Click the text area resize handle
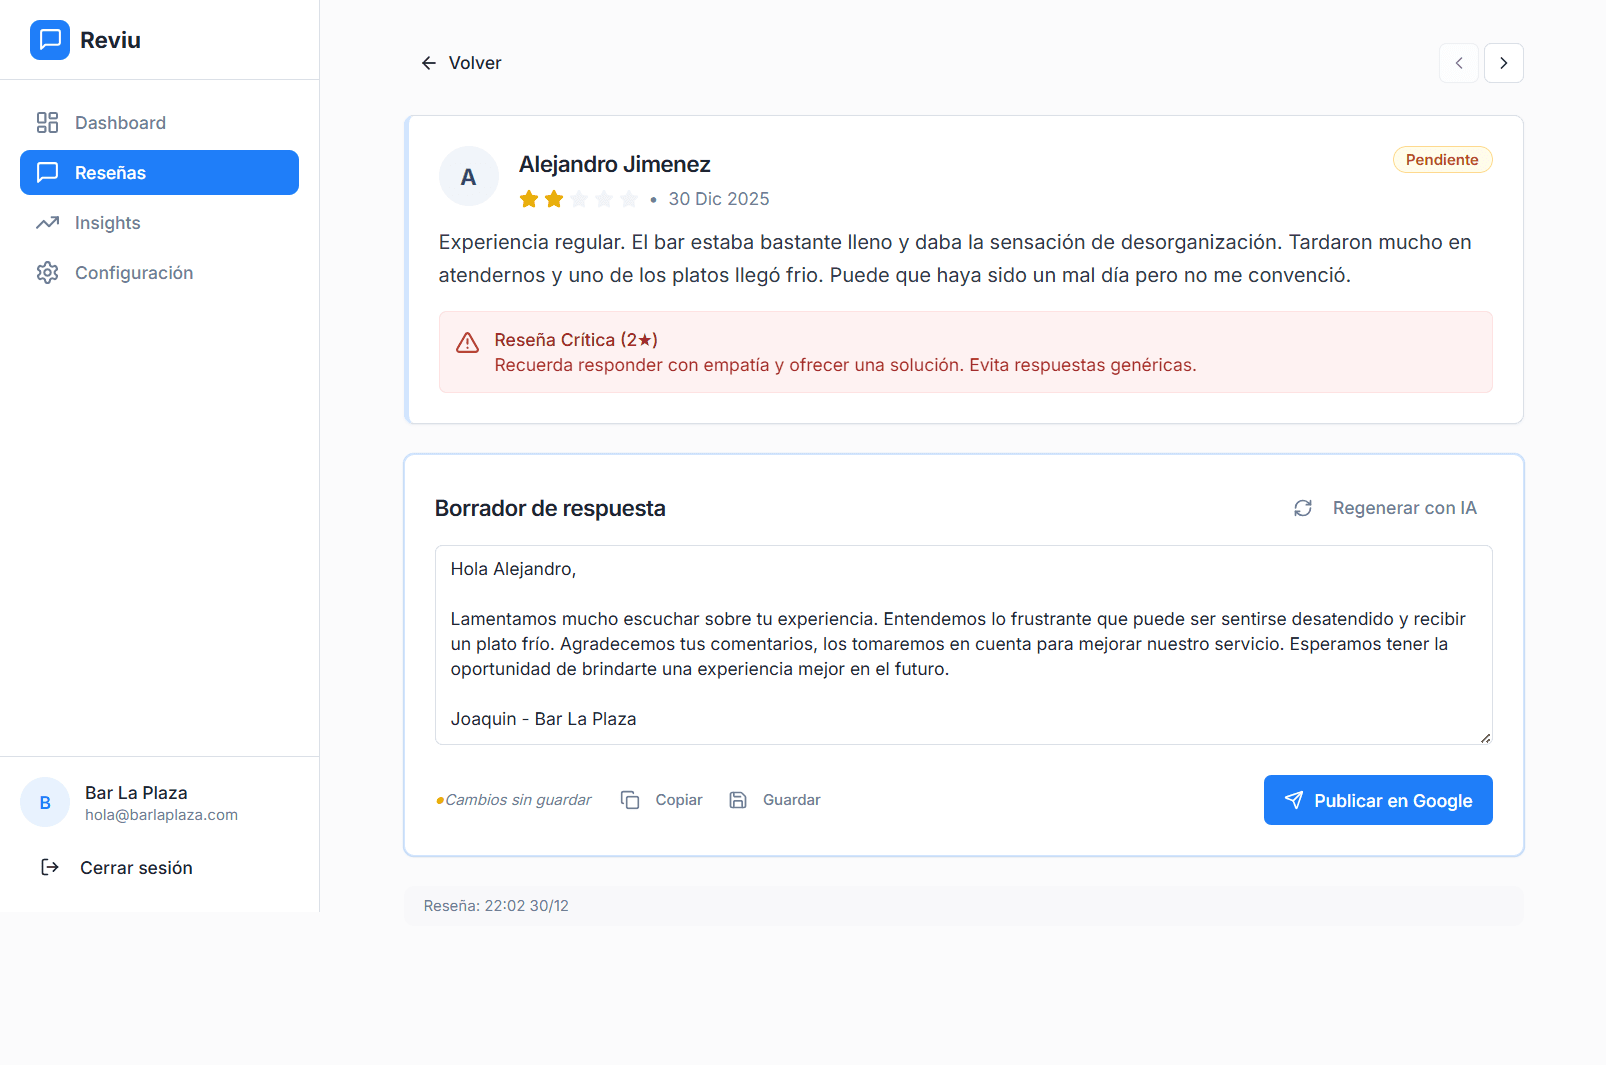Viewport: 1606px width, 1065px height. (1485, 738)
